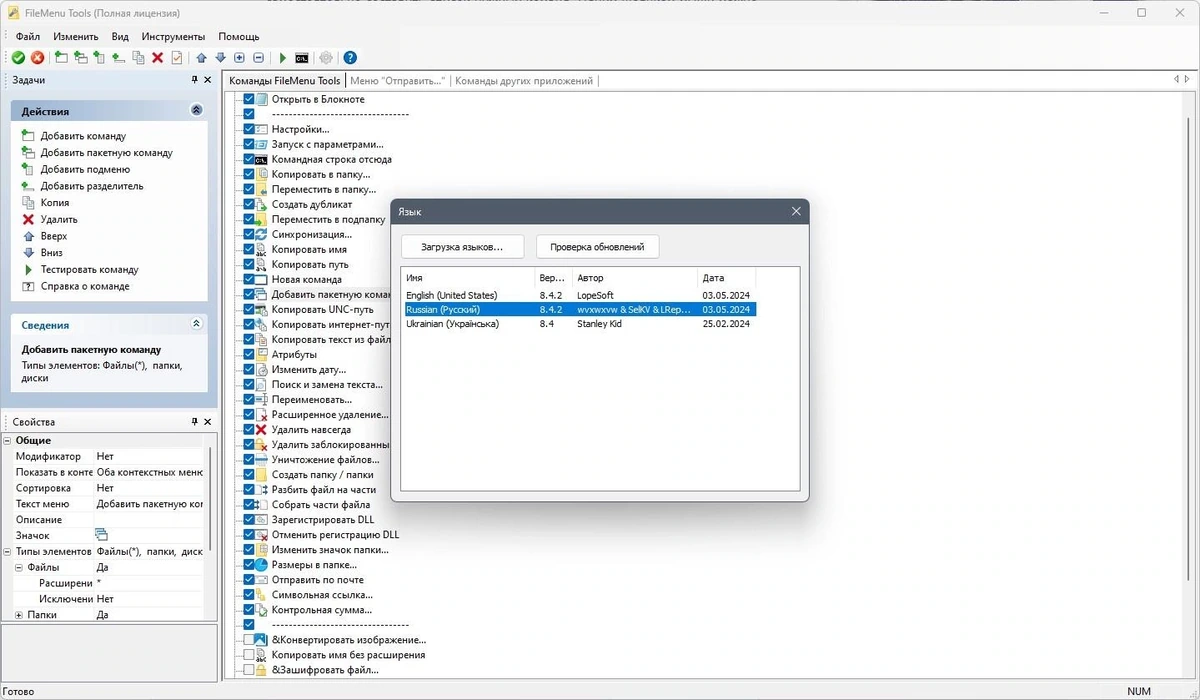Viewport: 1200px width, 700px height.
Task: Click the left scroll arrow of the tab strip
Action: 1175,80
